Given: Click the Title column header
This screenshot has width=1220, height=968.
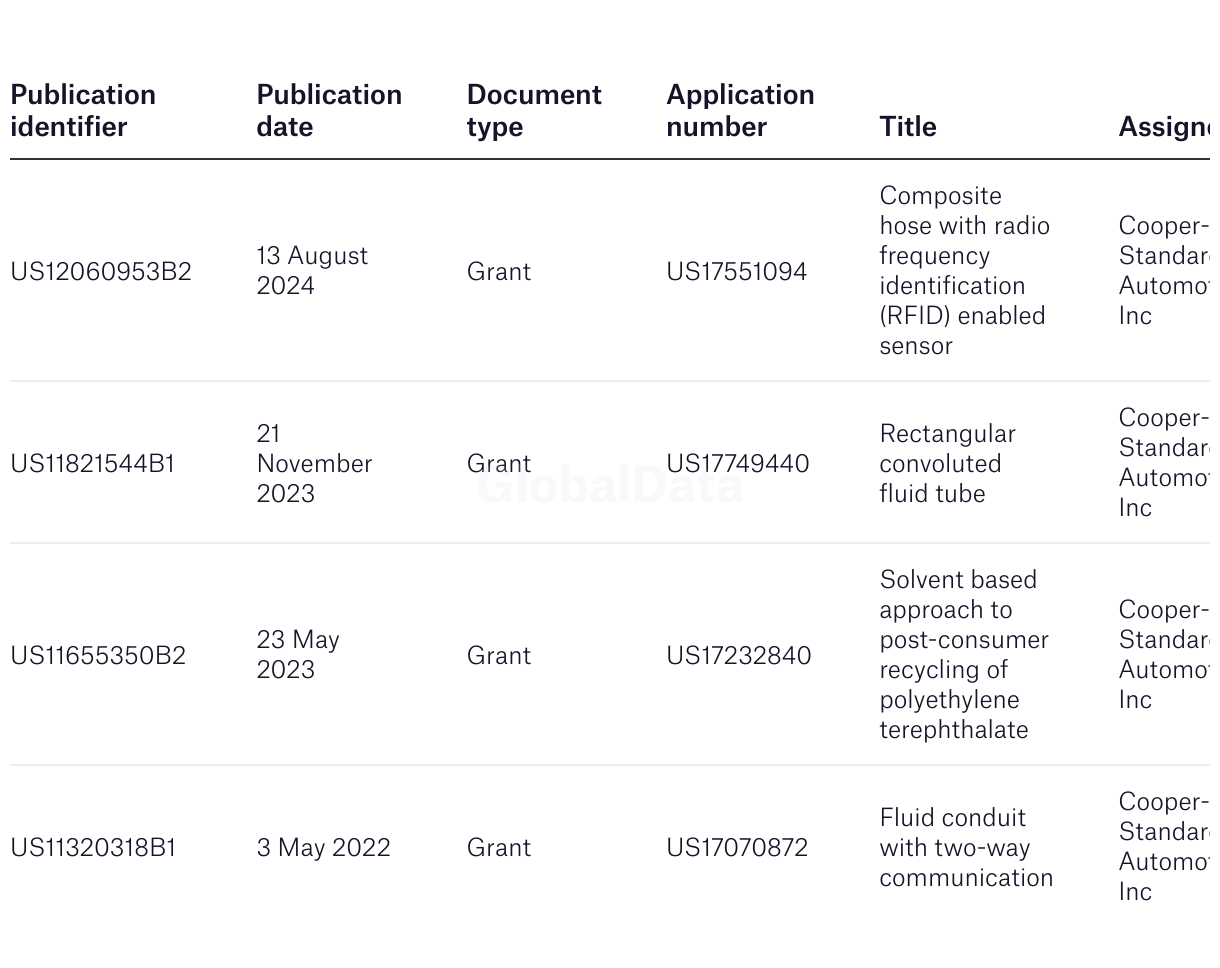Looking at the screenshot, I should pos(908,127).
